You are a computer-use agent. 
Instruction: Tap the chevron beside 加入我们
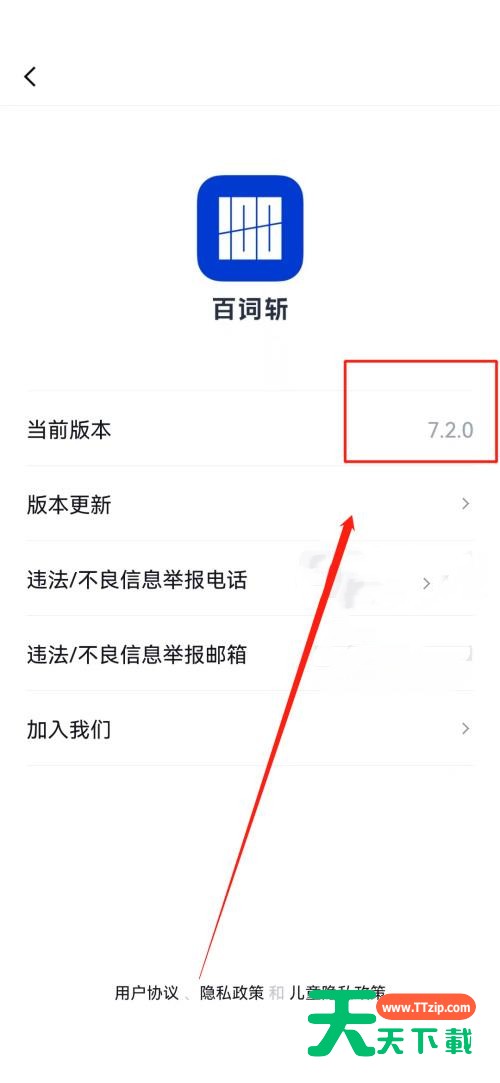(x=466, y=729)
